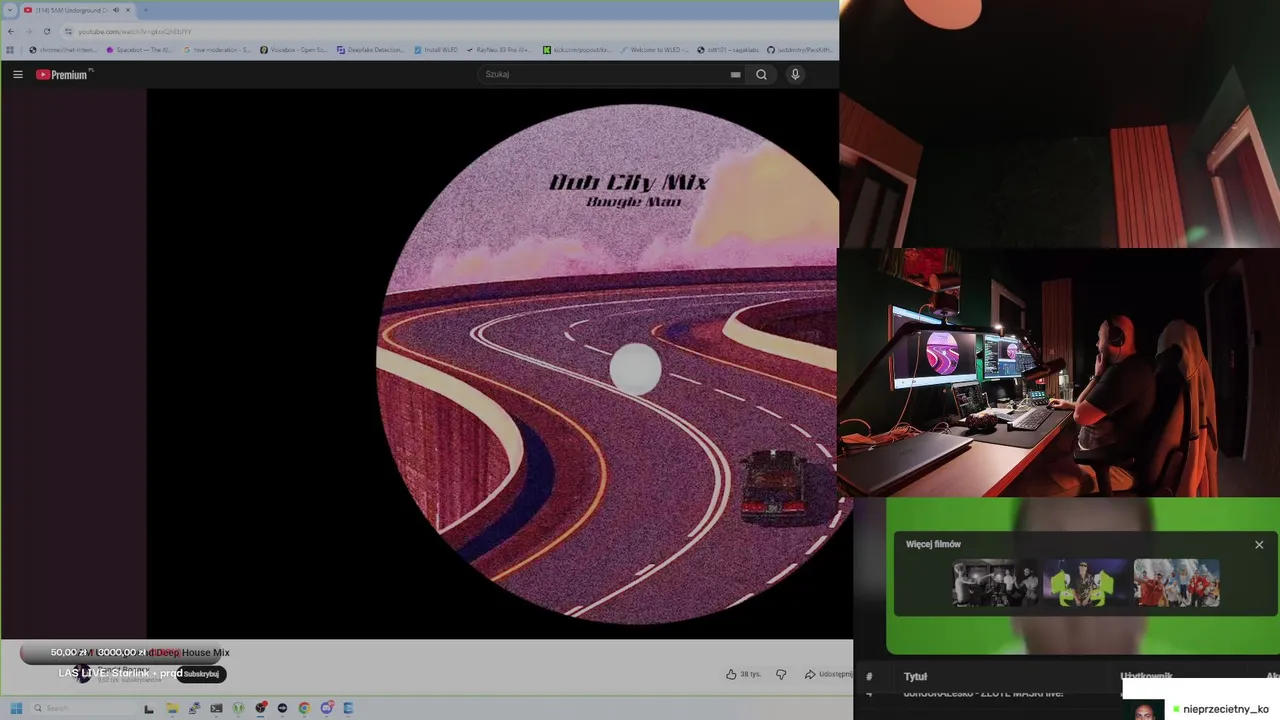Open the Windows Start menu
1280x720 pixels.
pyautogui.click(x=16, y=708)
